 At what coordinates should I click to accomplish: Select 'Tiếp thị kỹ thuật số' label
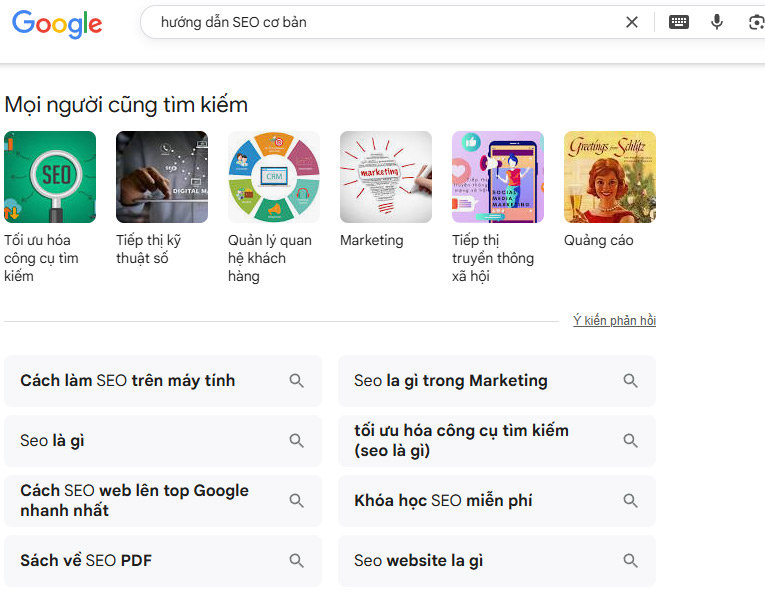coord(148,249)
